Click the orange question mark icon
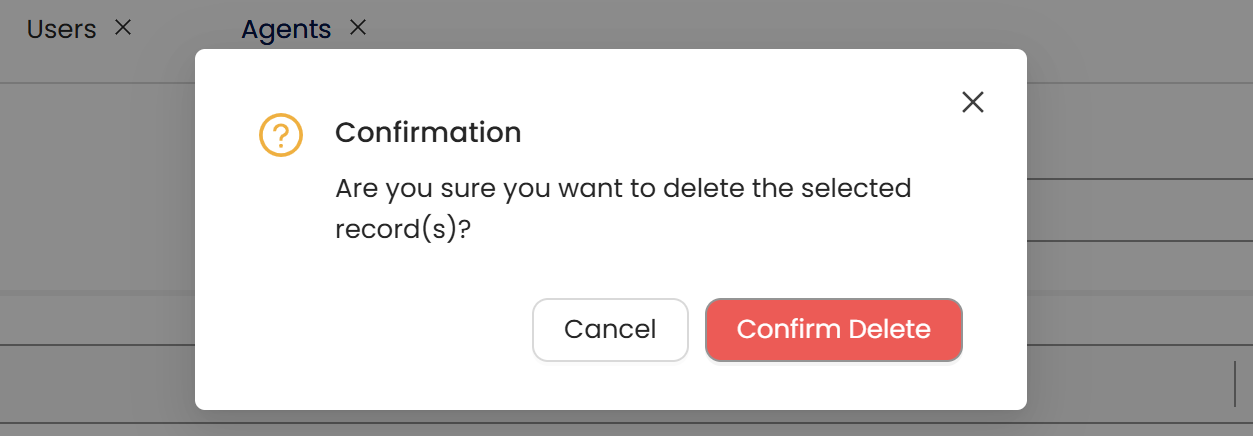Image resolution: width=1253 pixels, height=436 pixels. (x=280, y=134)
